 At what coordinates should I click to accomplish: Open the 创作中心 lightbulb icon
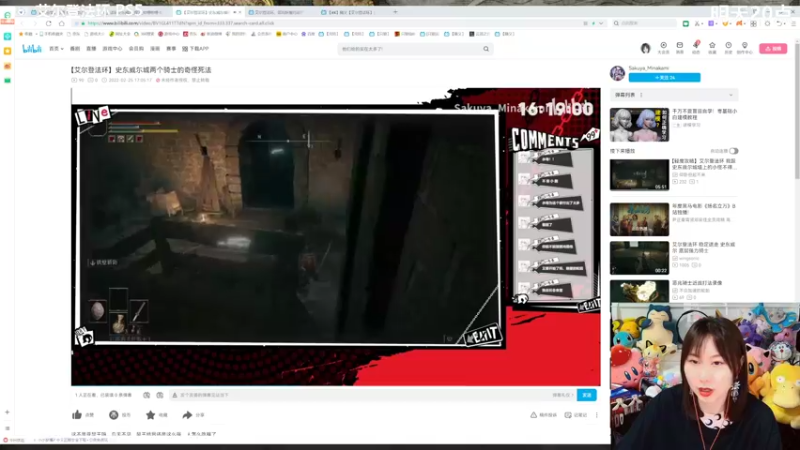(x=745, y=47)
